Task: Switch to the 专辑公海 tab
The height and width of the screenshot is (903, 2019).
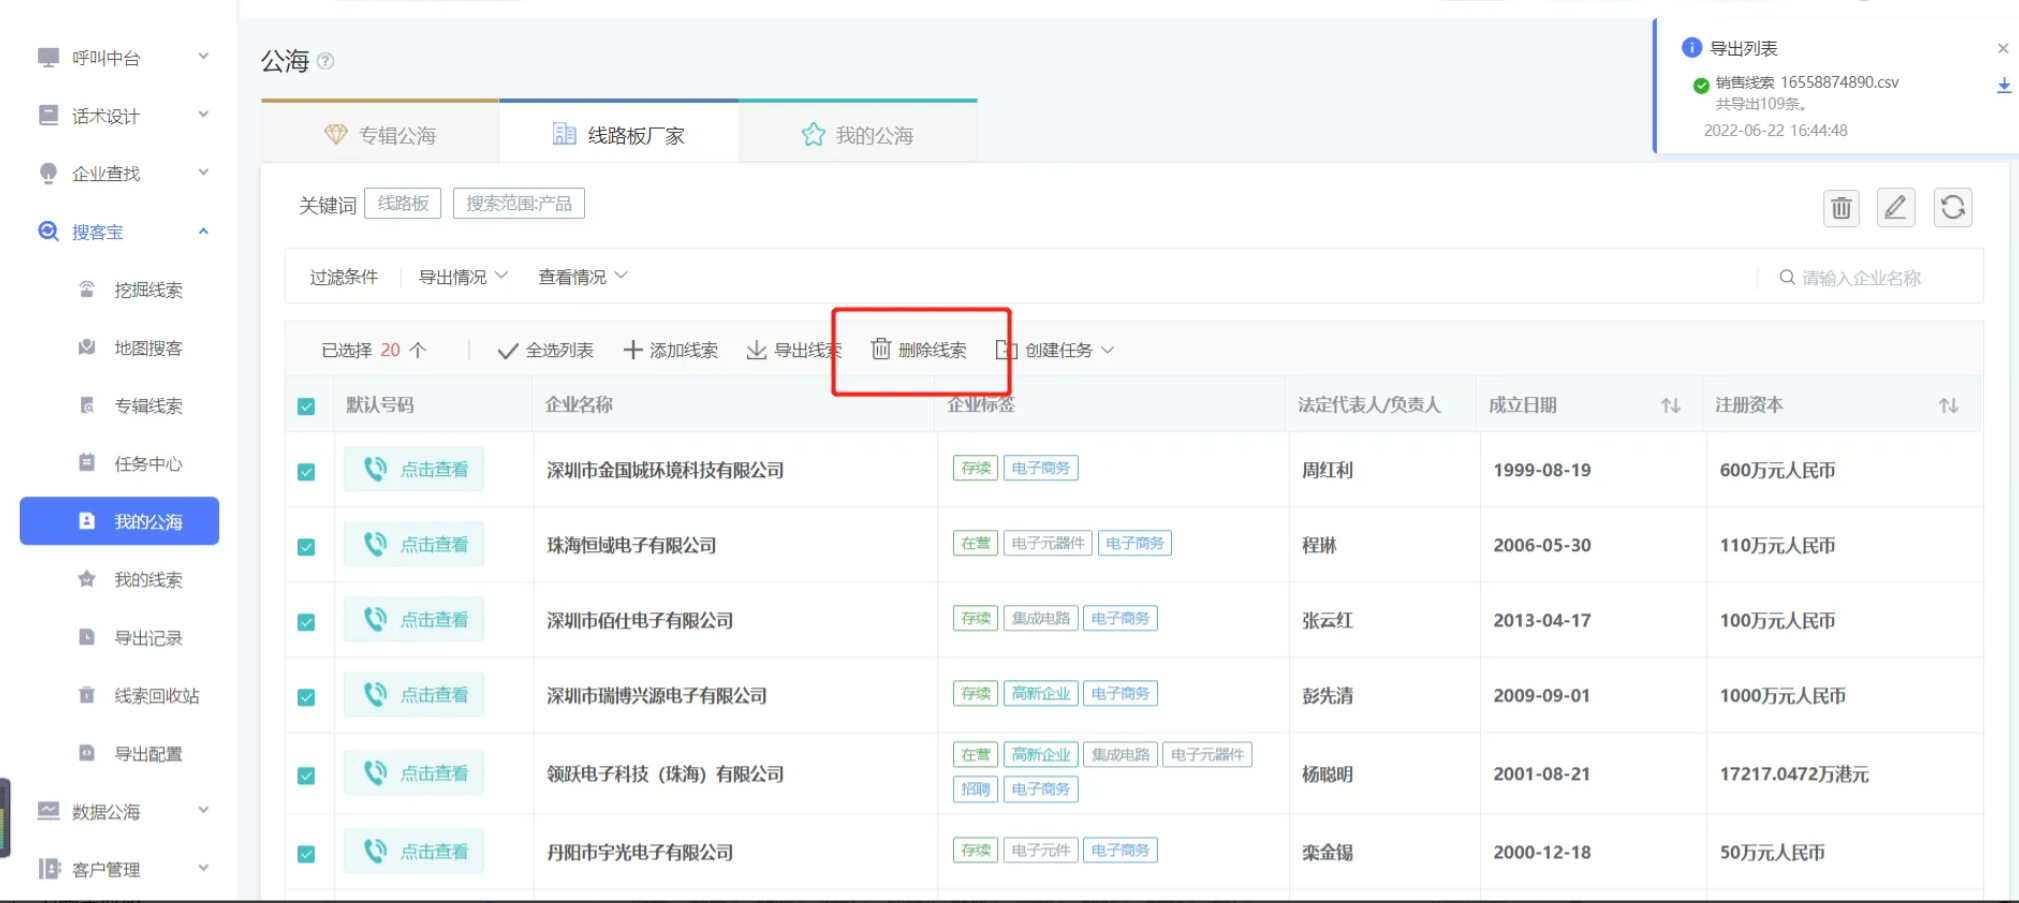Action: [380, 135]
